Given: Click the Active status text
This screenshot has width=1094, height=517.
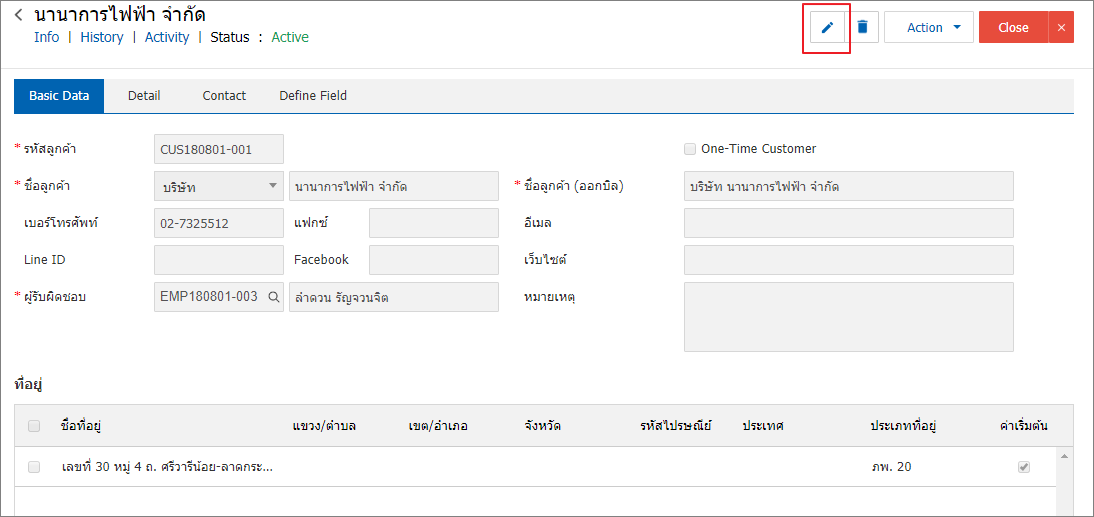Looking at the screenshot, I should 290,37.
